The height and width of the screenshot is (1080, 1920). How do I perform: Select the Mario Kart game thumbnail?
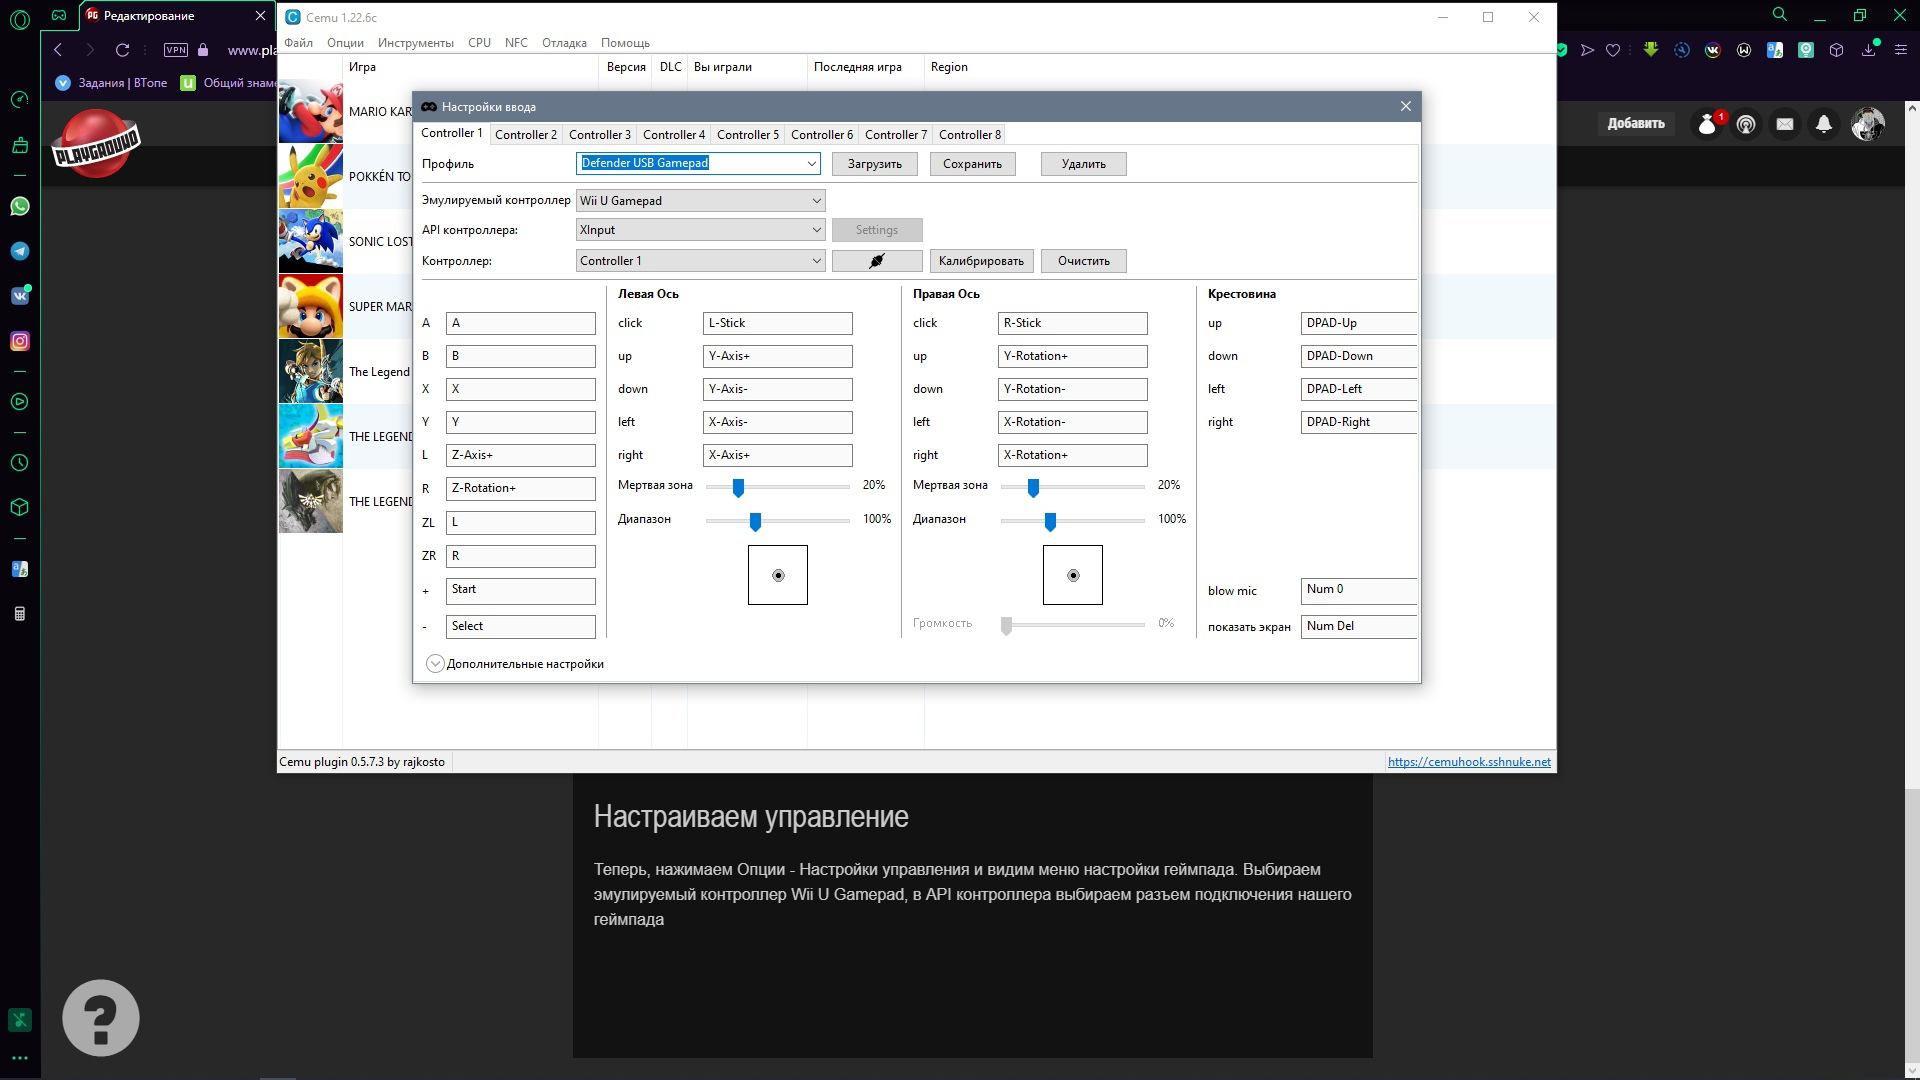pos(310,111)
